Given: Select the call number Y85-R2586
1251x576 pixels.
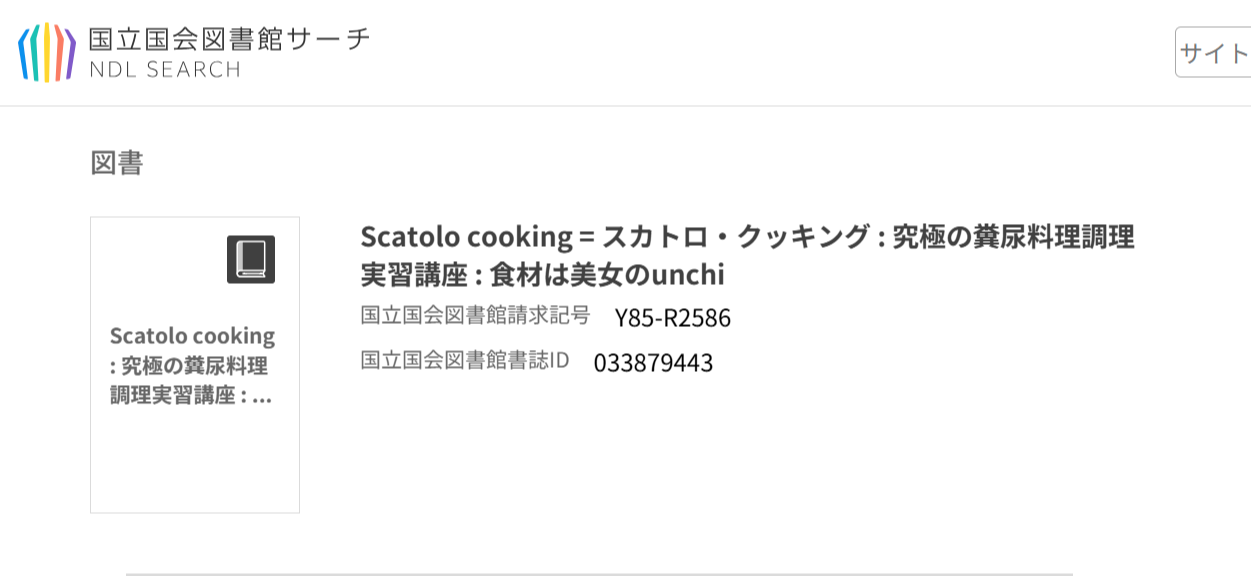Looking at the screenshot, I should point(672,318).
